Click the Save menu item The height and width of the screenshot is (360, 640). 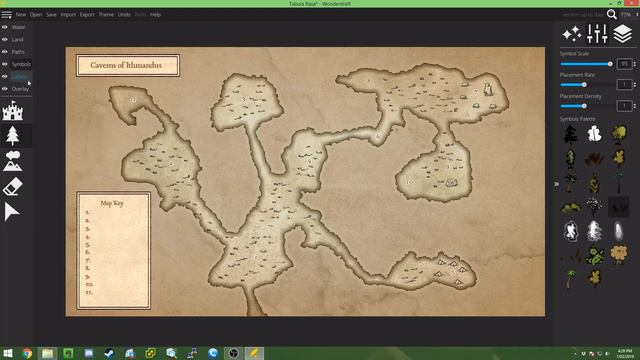[51, 15]
